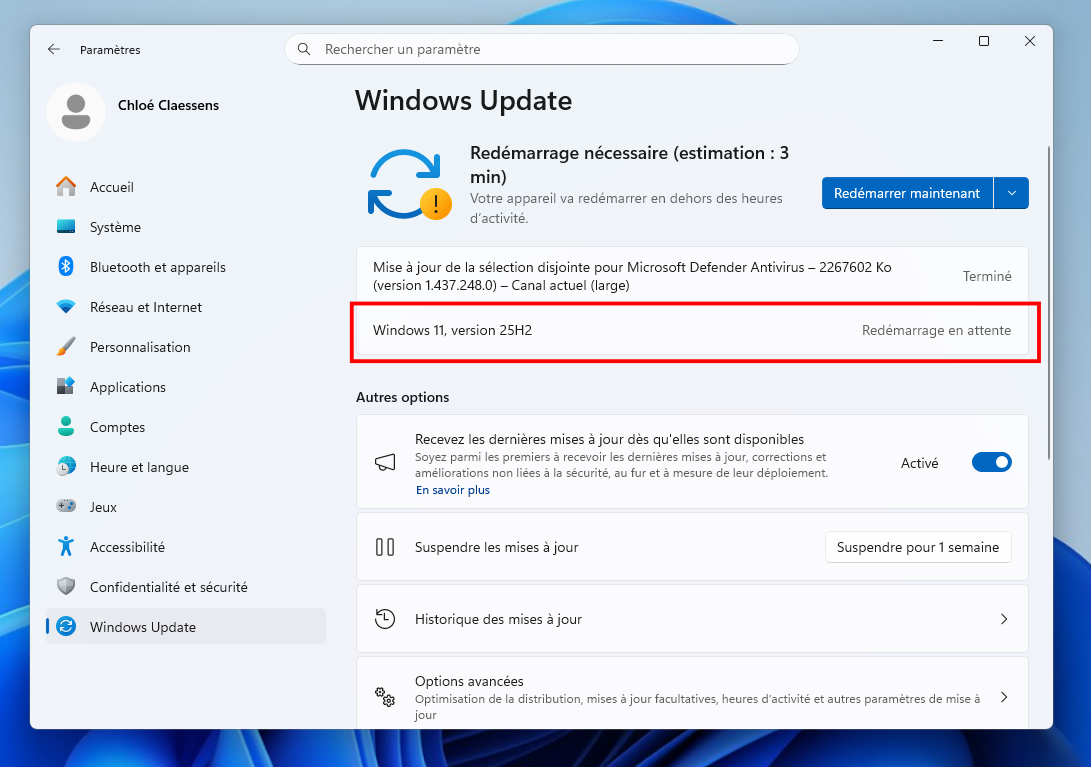Click the Rechercher un paramètre search field

(550, 49)
